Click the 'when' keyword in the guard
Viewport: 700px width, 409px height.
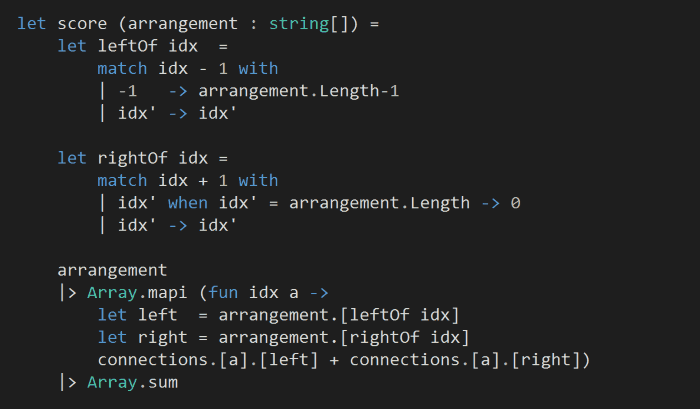187,203
